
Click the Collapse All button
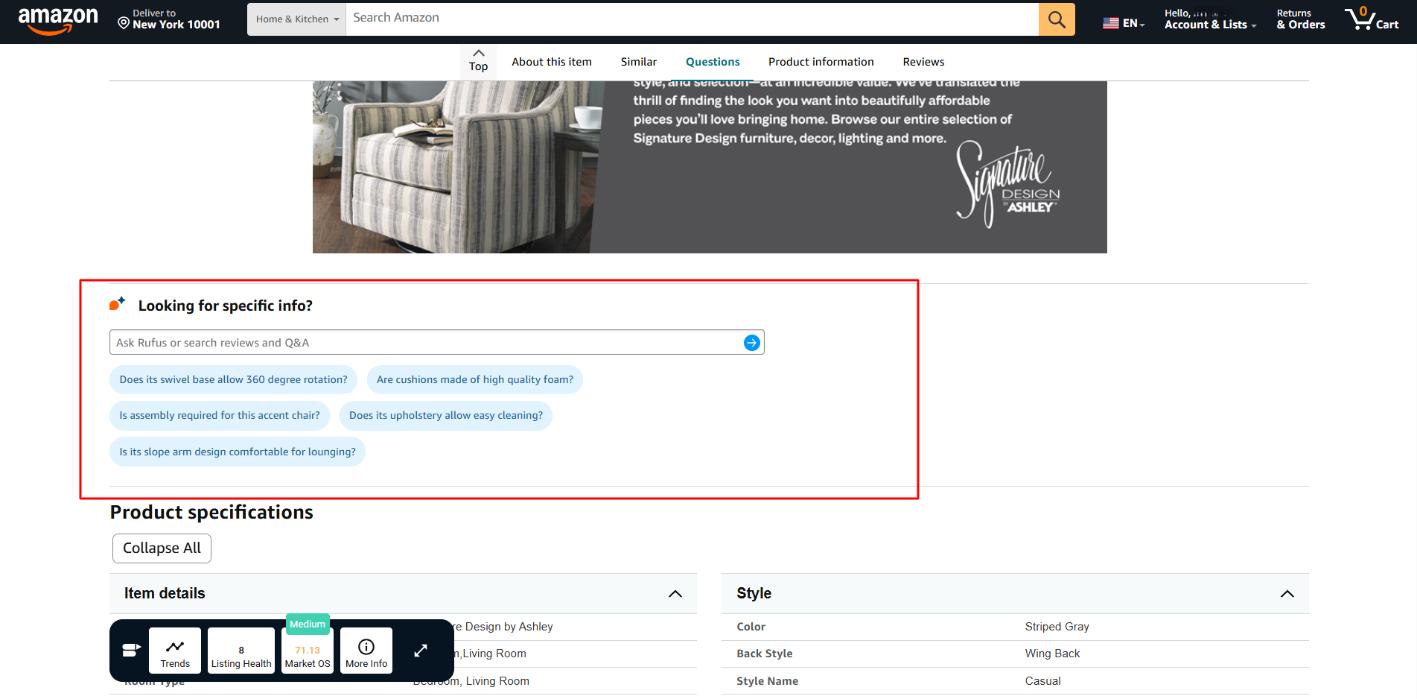pyautogui.click(x=161, y=547)
